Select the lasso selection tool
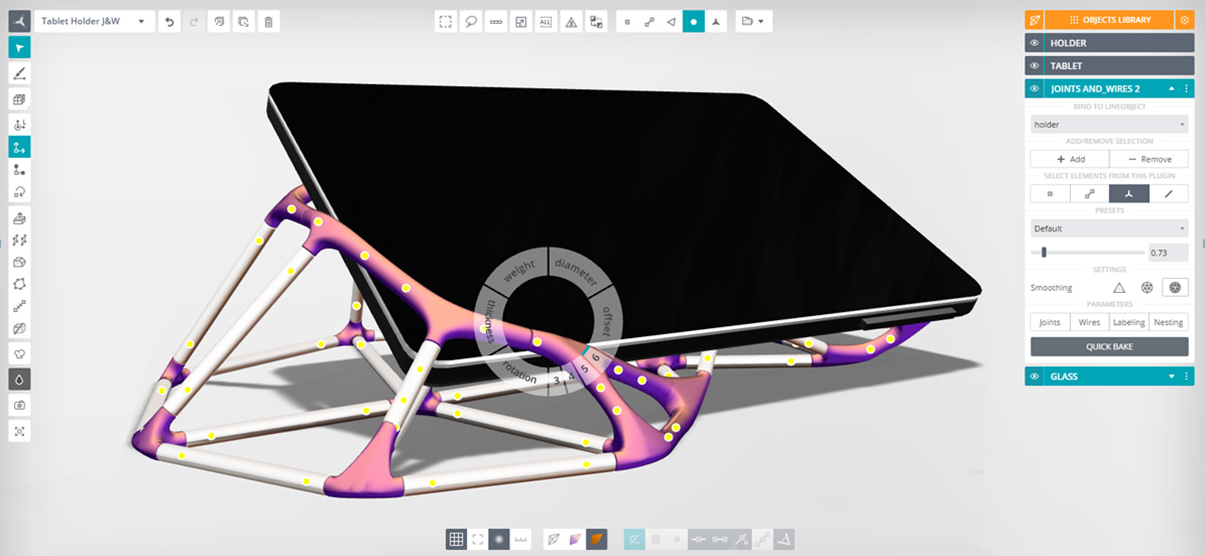The image size is (1205, 556). [x=470, y=21]
